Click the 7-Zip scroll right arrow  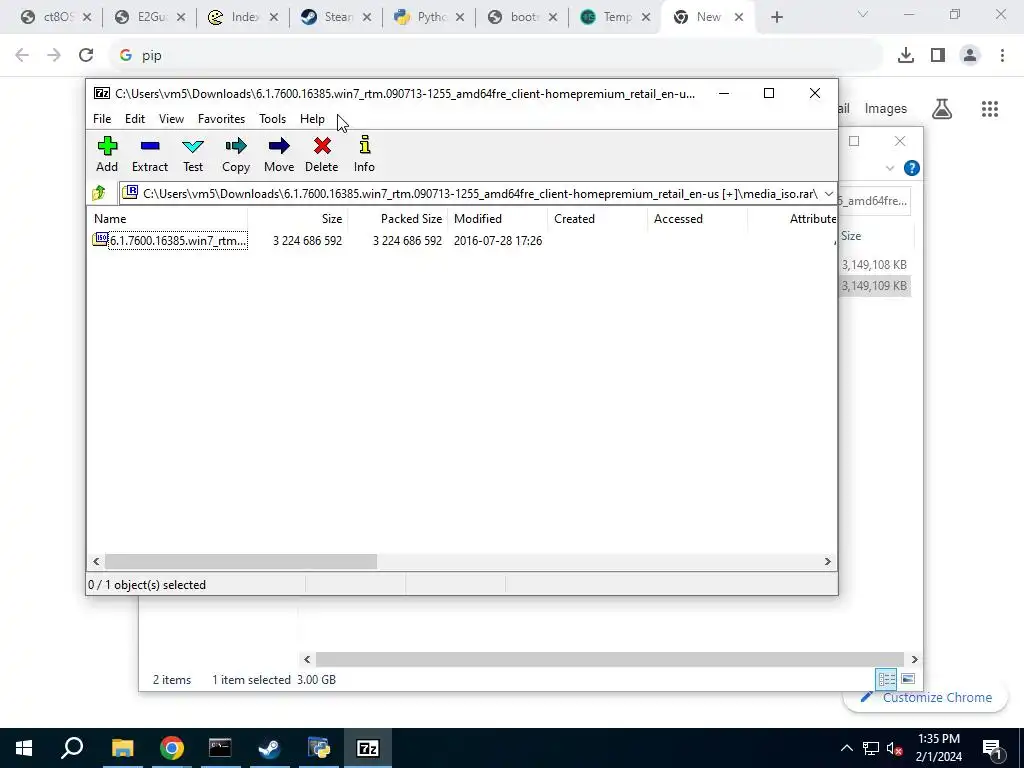[827, 562]
